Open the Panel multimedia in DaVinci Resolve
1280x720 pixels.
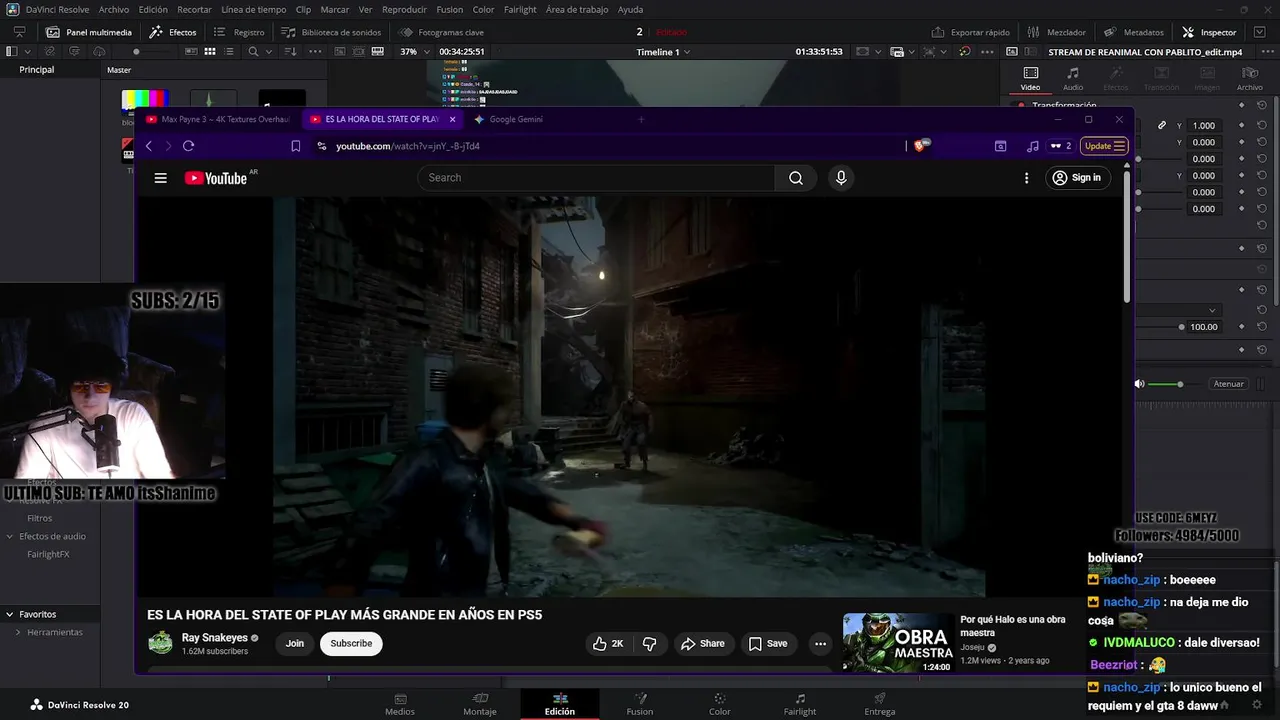pyautogui.click(x=88, y=32)
